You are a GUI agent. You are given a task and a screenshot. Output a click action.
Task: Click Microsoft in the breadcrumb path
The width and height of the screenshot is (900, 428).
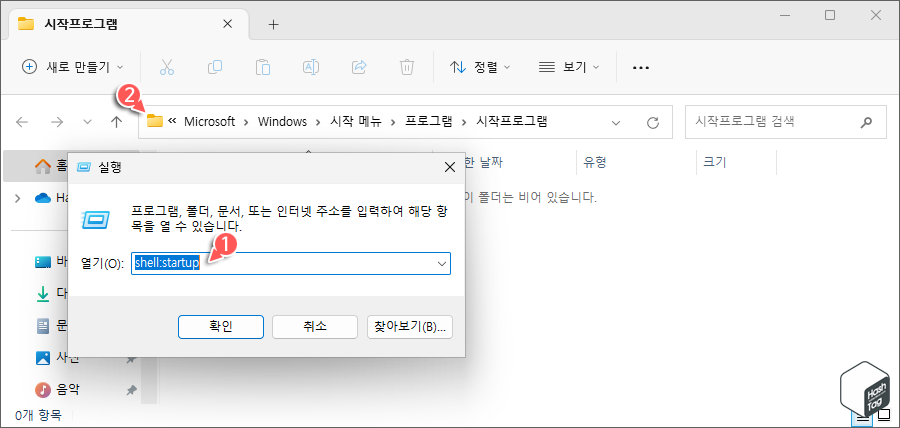tap(210, 122)
